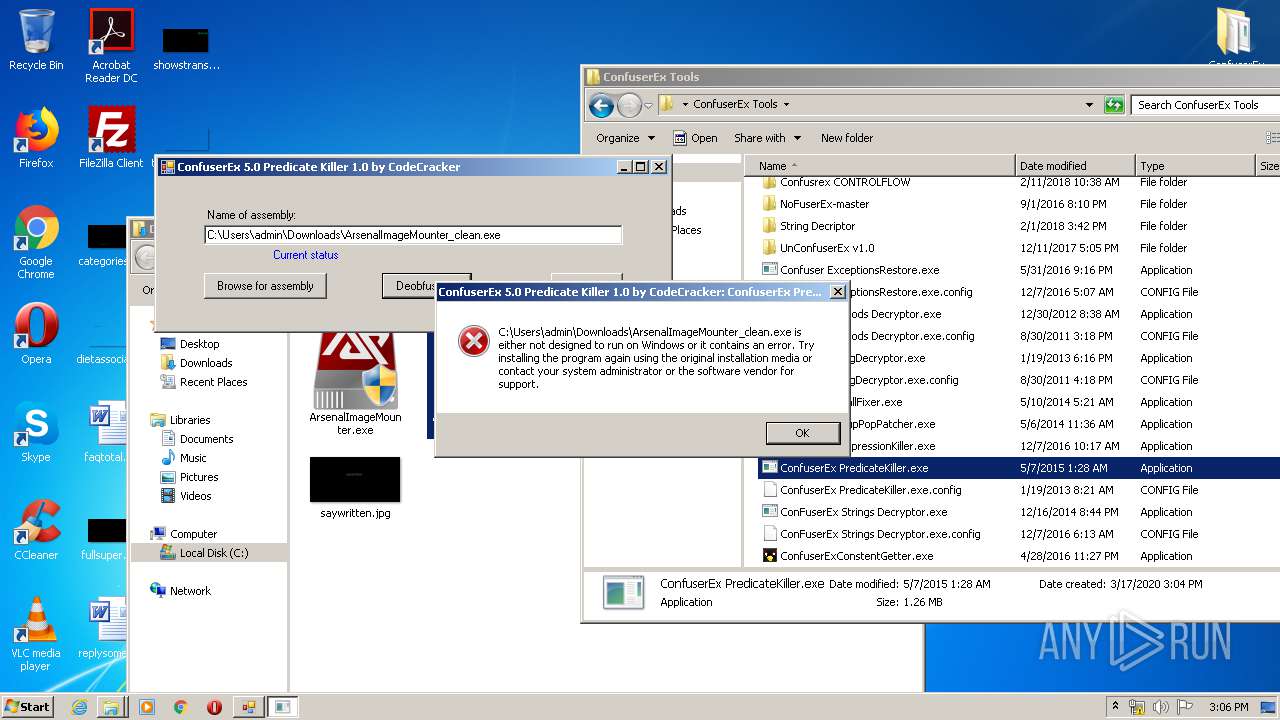Click the partially hidden Deobfuscate button
This screenshot has width=1280, height=720.
pos(409,284)
